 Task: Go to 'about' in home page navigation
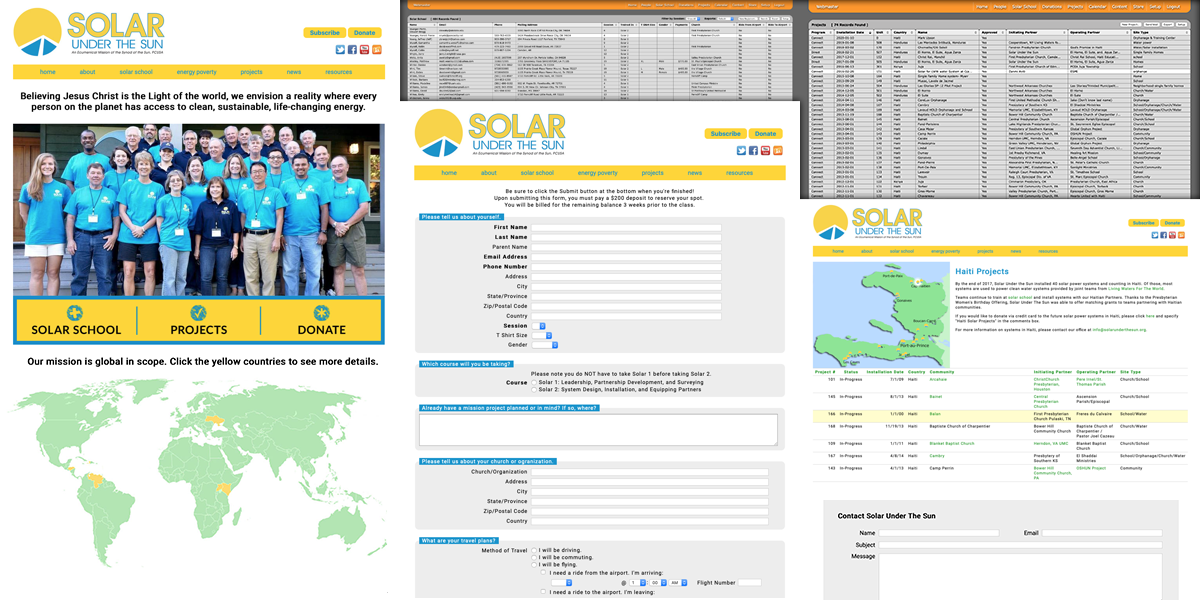(88, 72)
